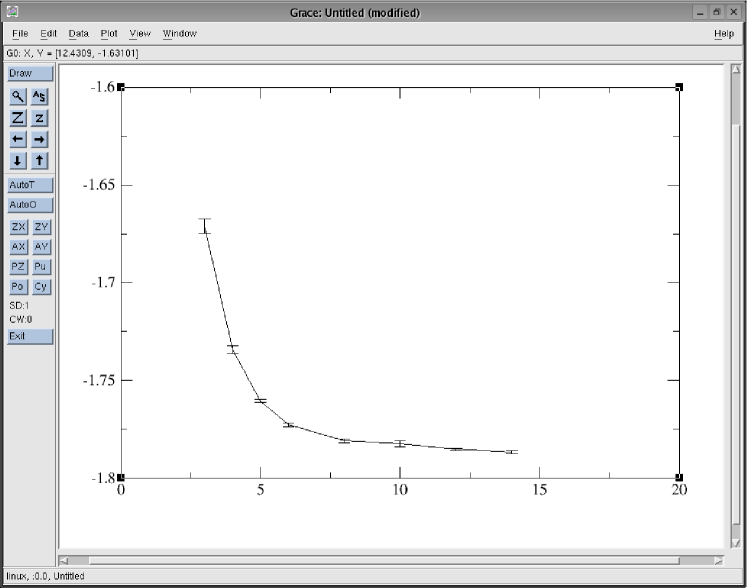747x588 pixels.
Task: Click the small z zoom-out button
Action: (40, 118)
